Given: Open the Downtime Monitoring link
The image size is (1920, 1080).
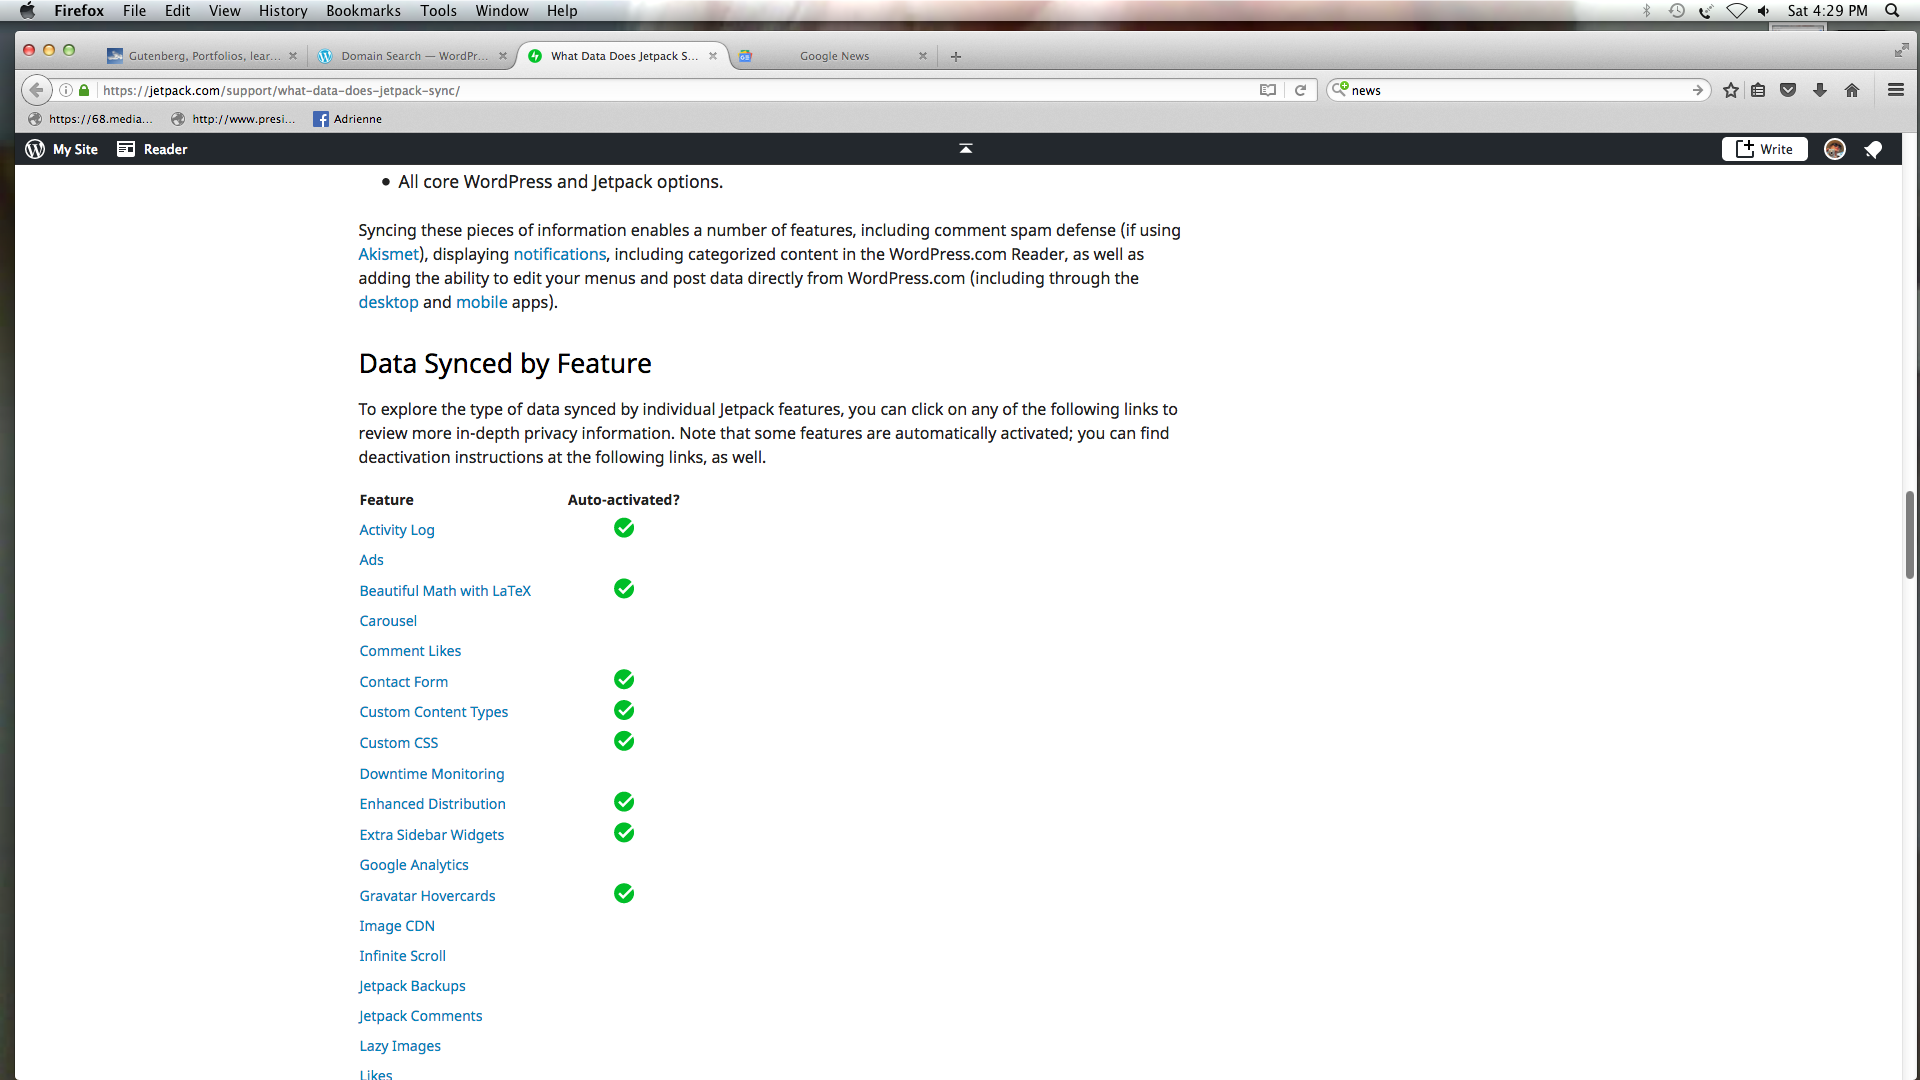Looking at the screenshot, I should click(x=432, y=774).
